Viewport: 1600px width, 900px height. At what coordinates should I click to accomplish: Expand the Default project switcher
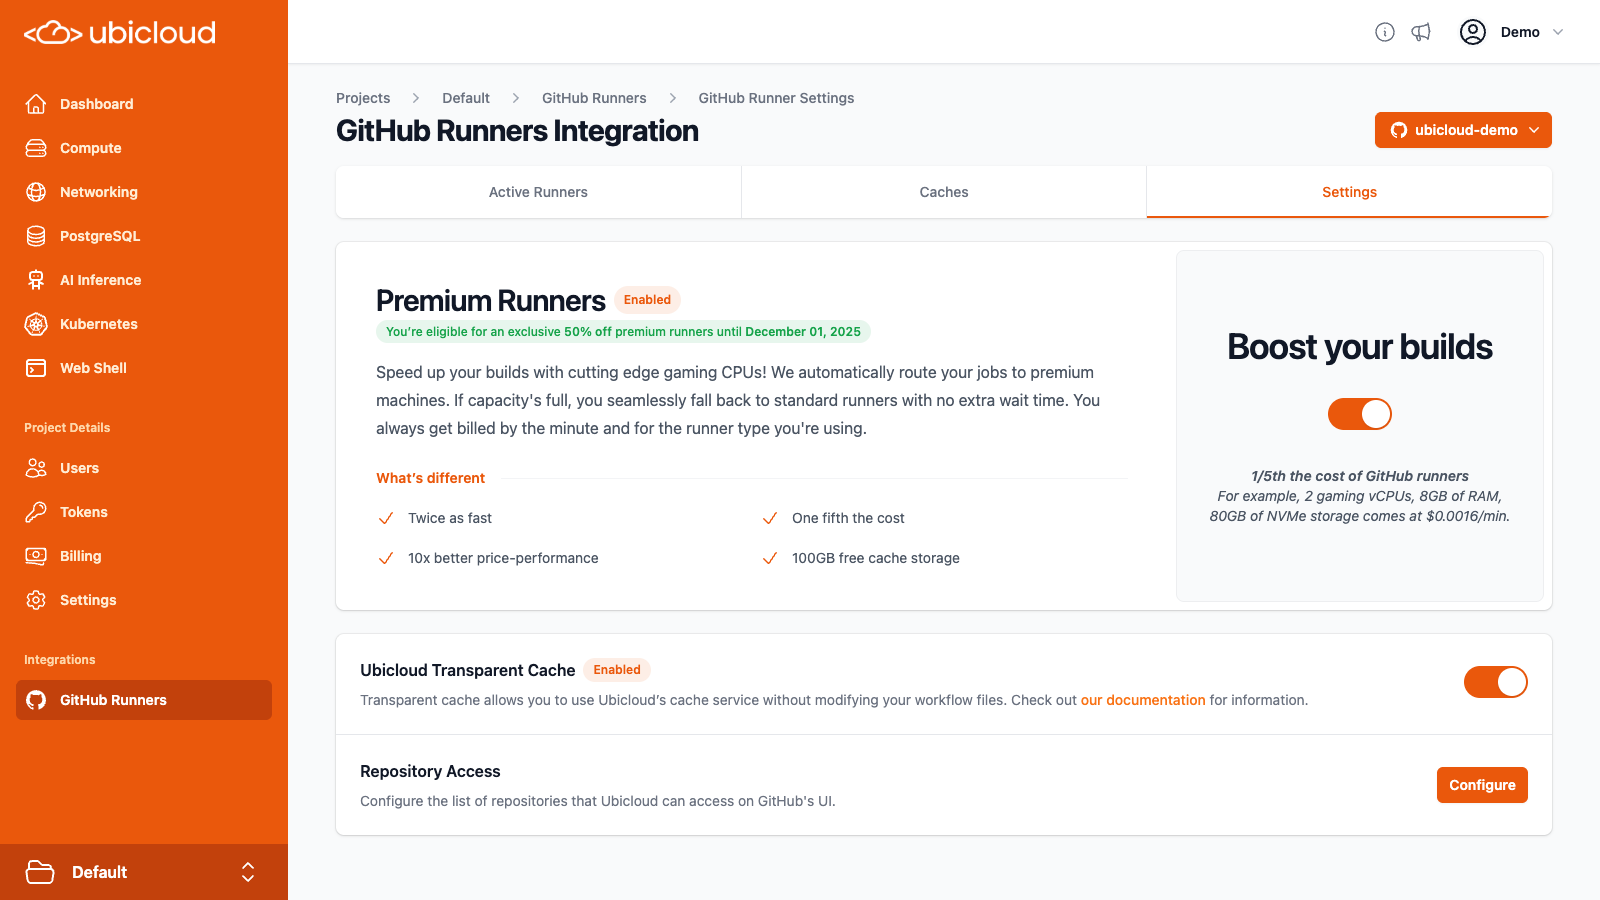pos(146,872)
